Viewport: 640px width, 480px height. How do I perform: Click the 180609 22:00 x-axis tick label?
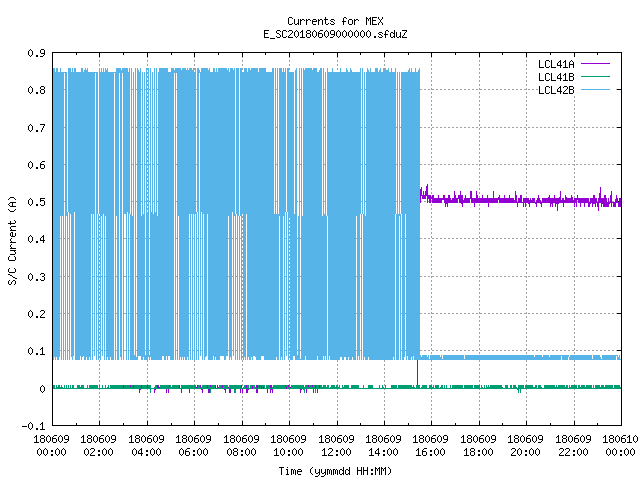tap(573, 446)
